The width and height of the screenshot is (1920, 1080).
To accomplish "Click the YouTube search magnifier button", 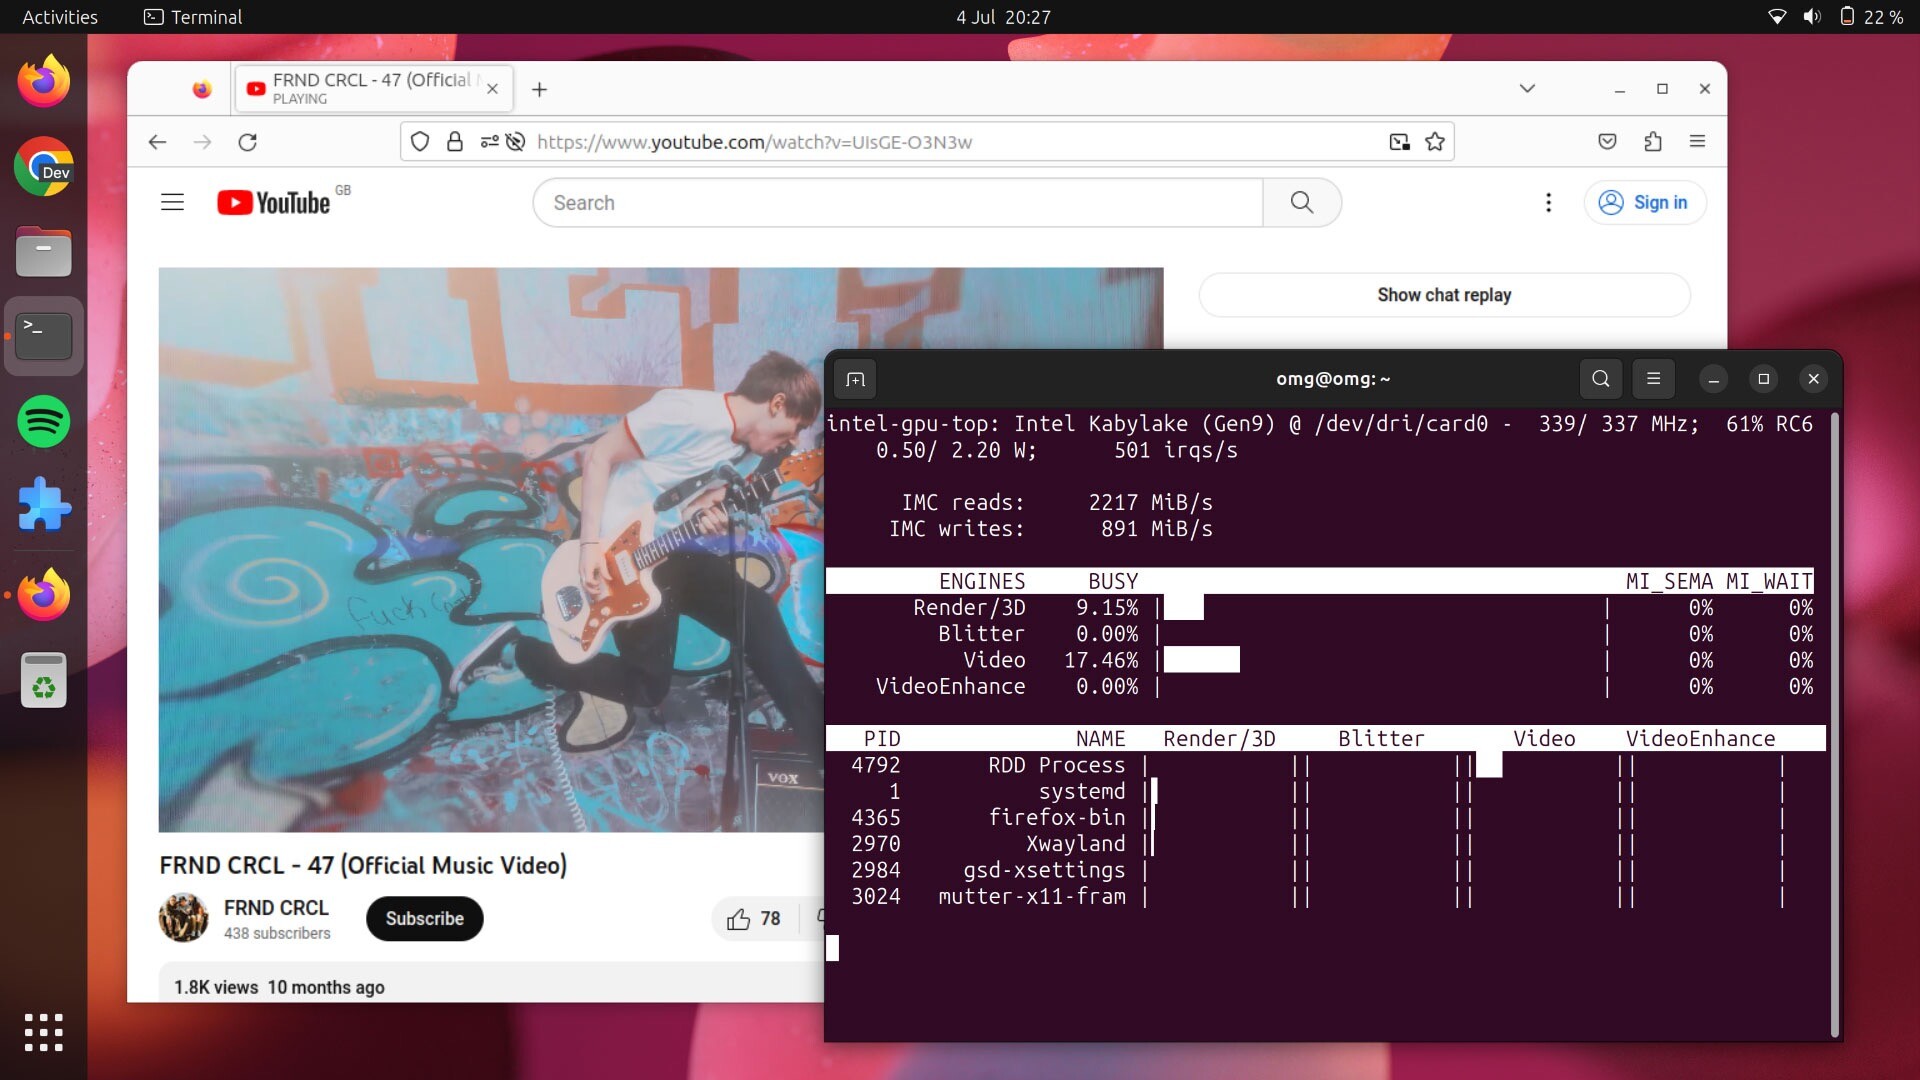I will (x=1301, y=203).
